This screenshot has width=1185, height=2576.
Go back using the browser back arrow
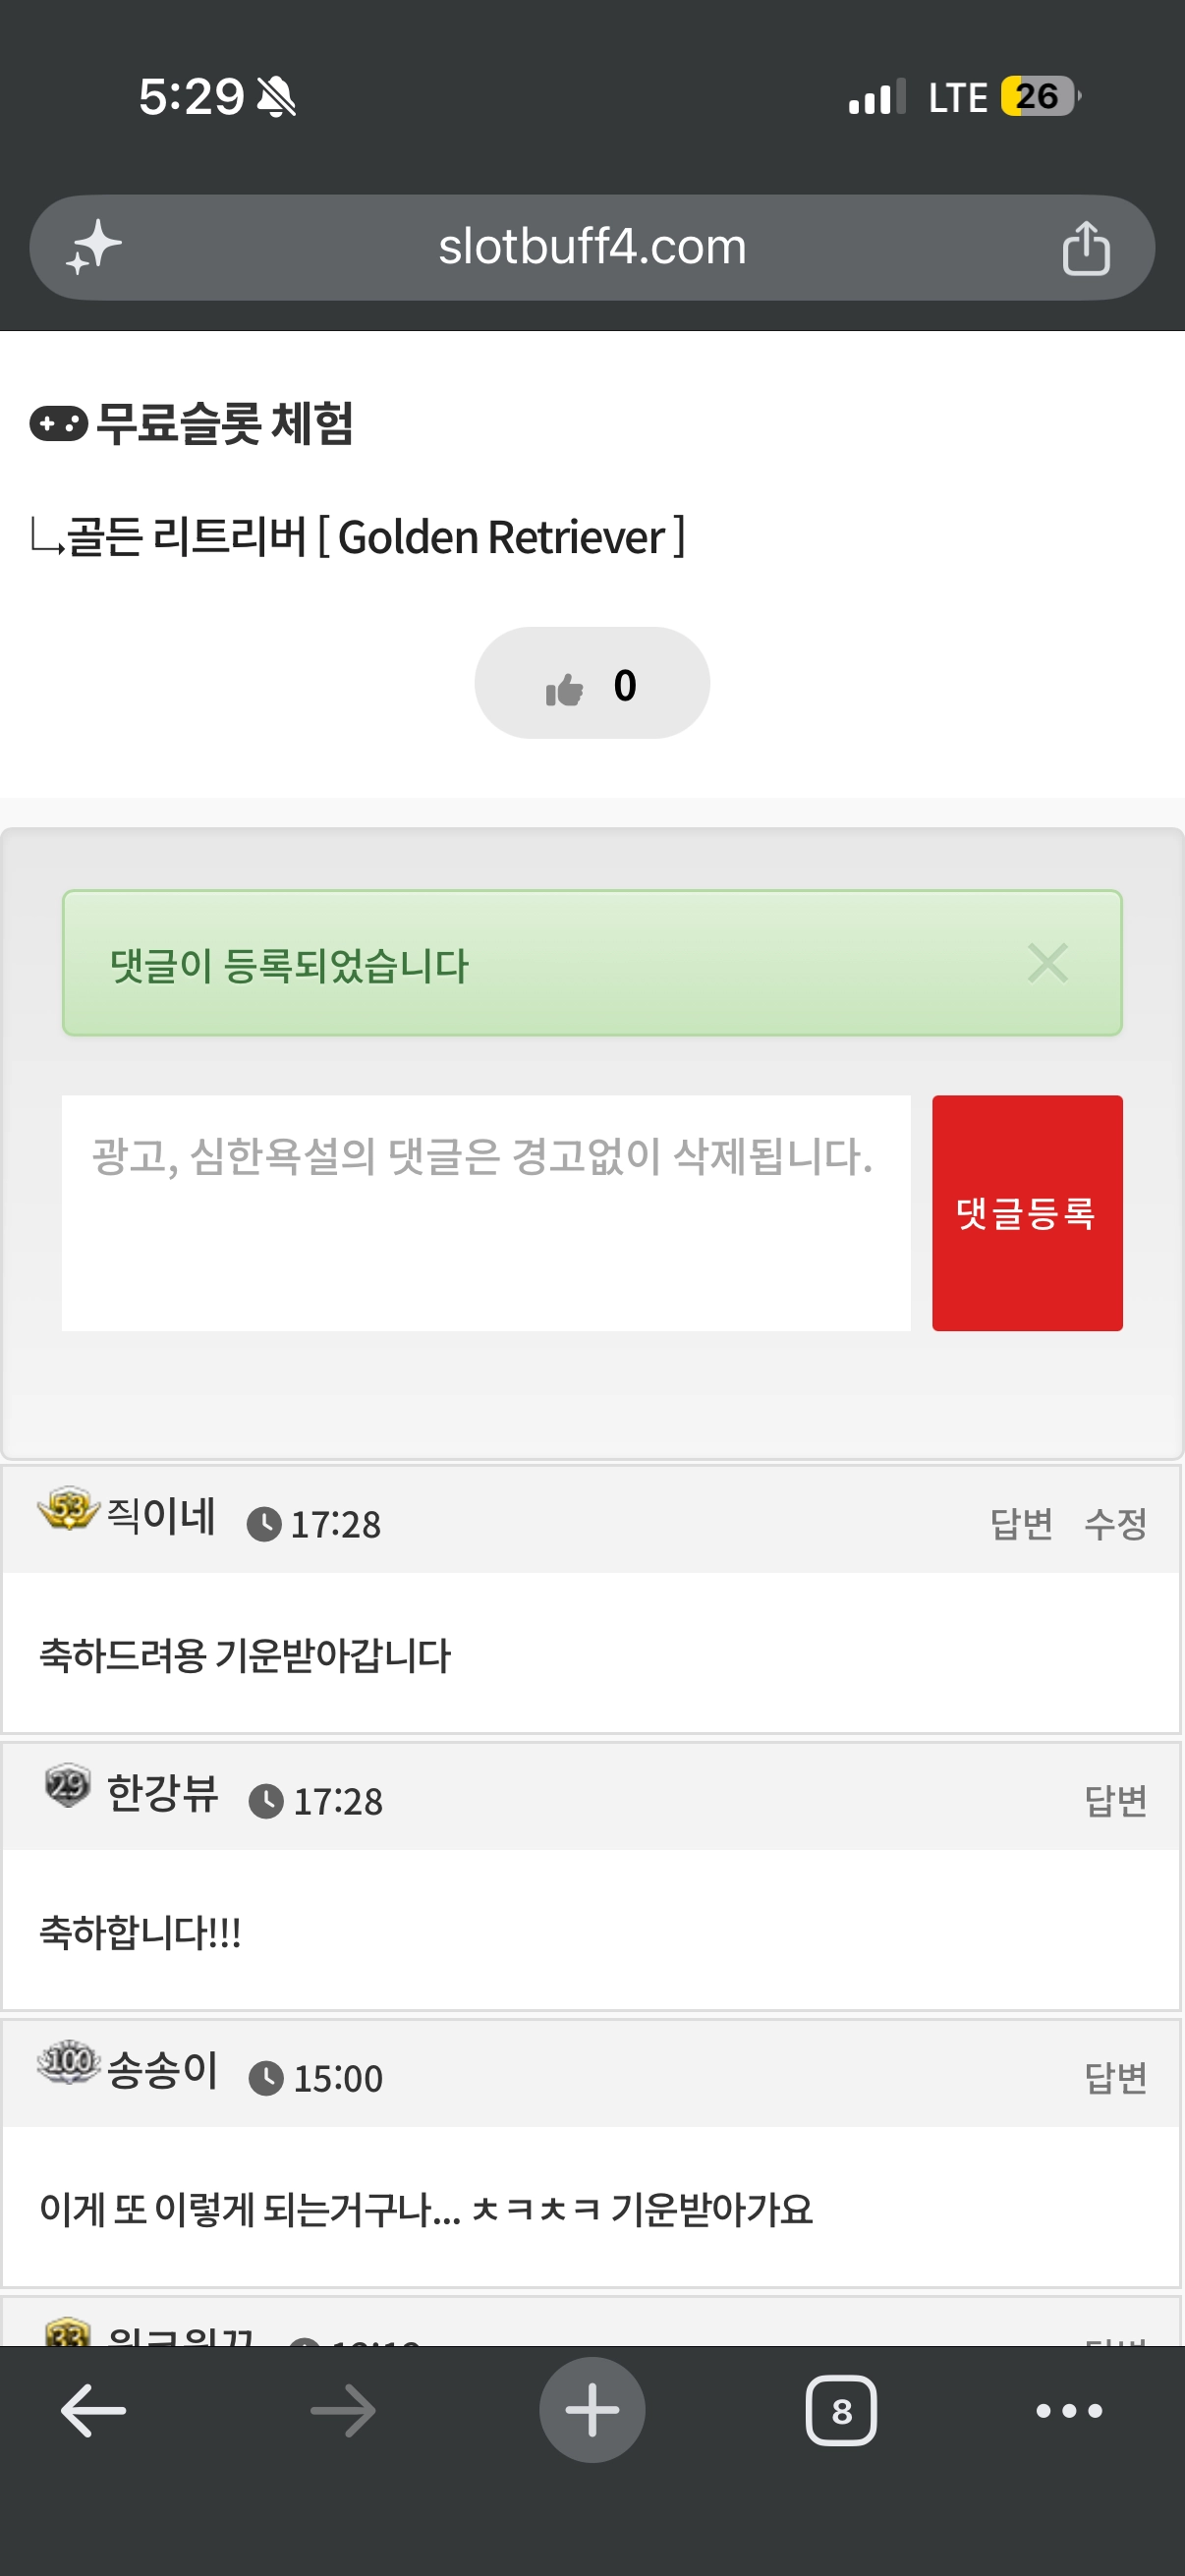click(93, 2411)
